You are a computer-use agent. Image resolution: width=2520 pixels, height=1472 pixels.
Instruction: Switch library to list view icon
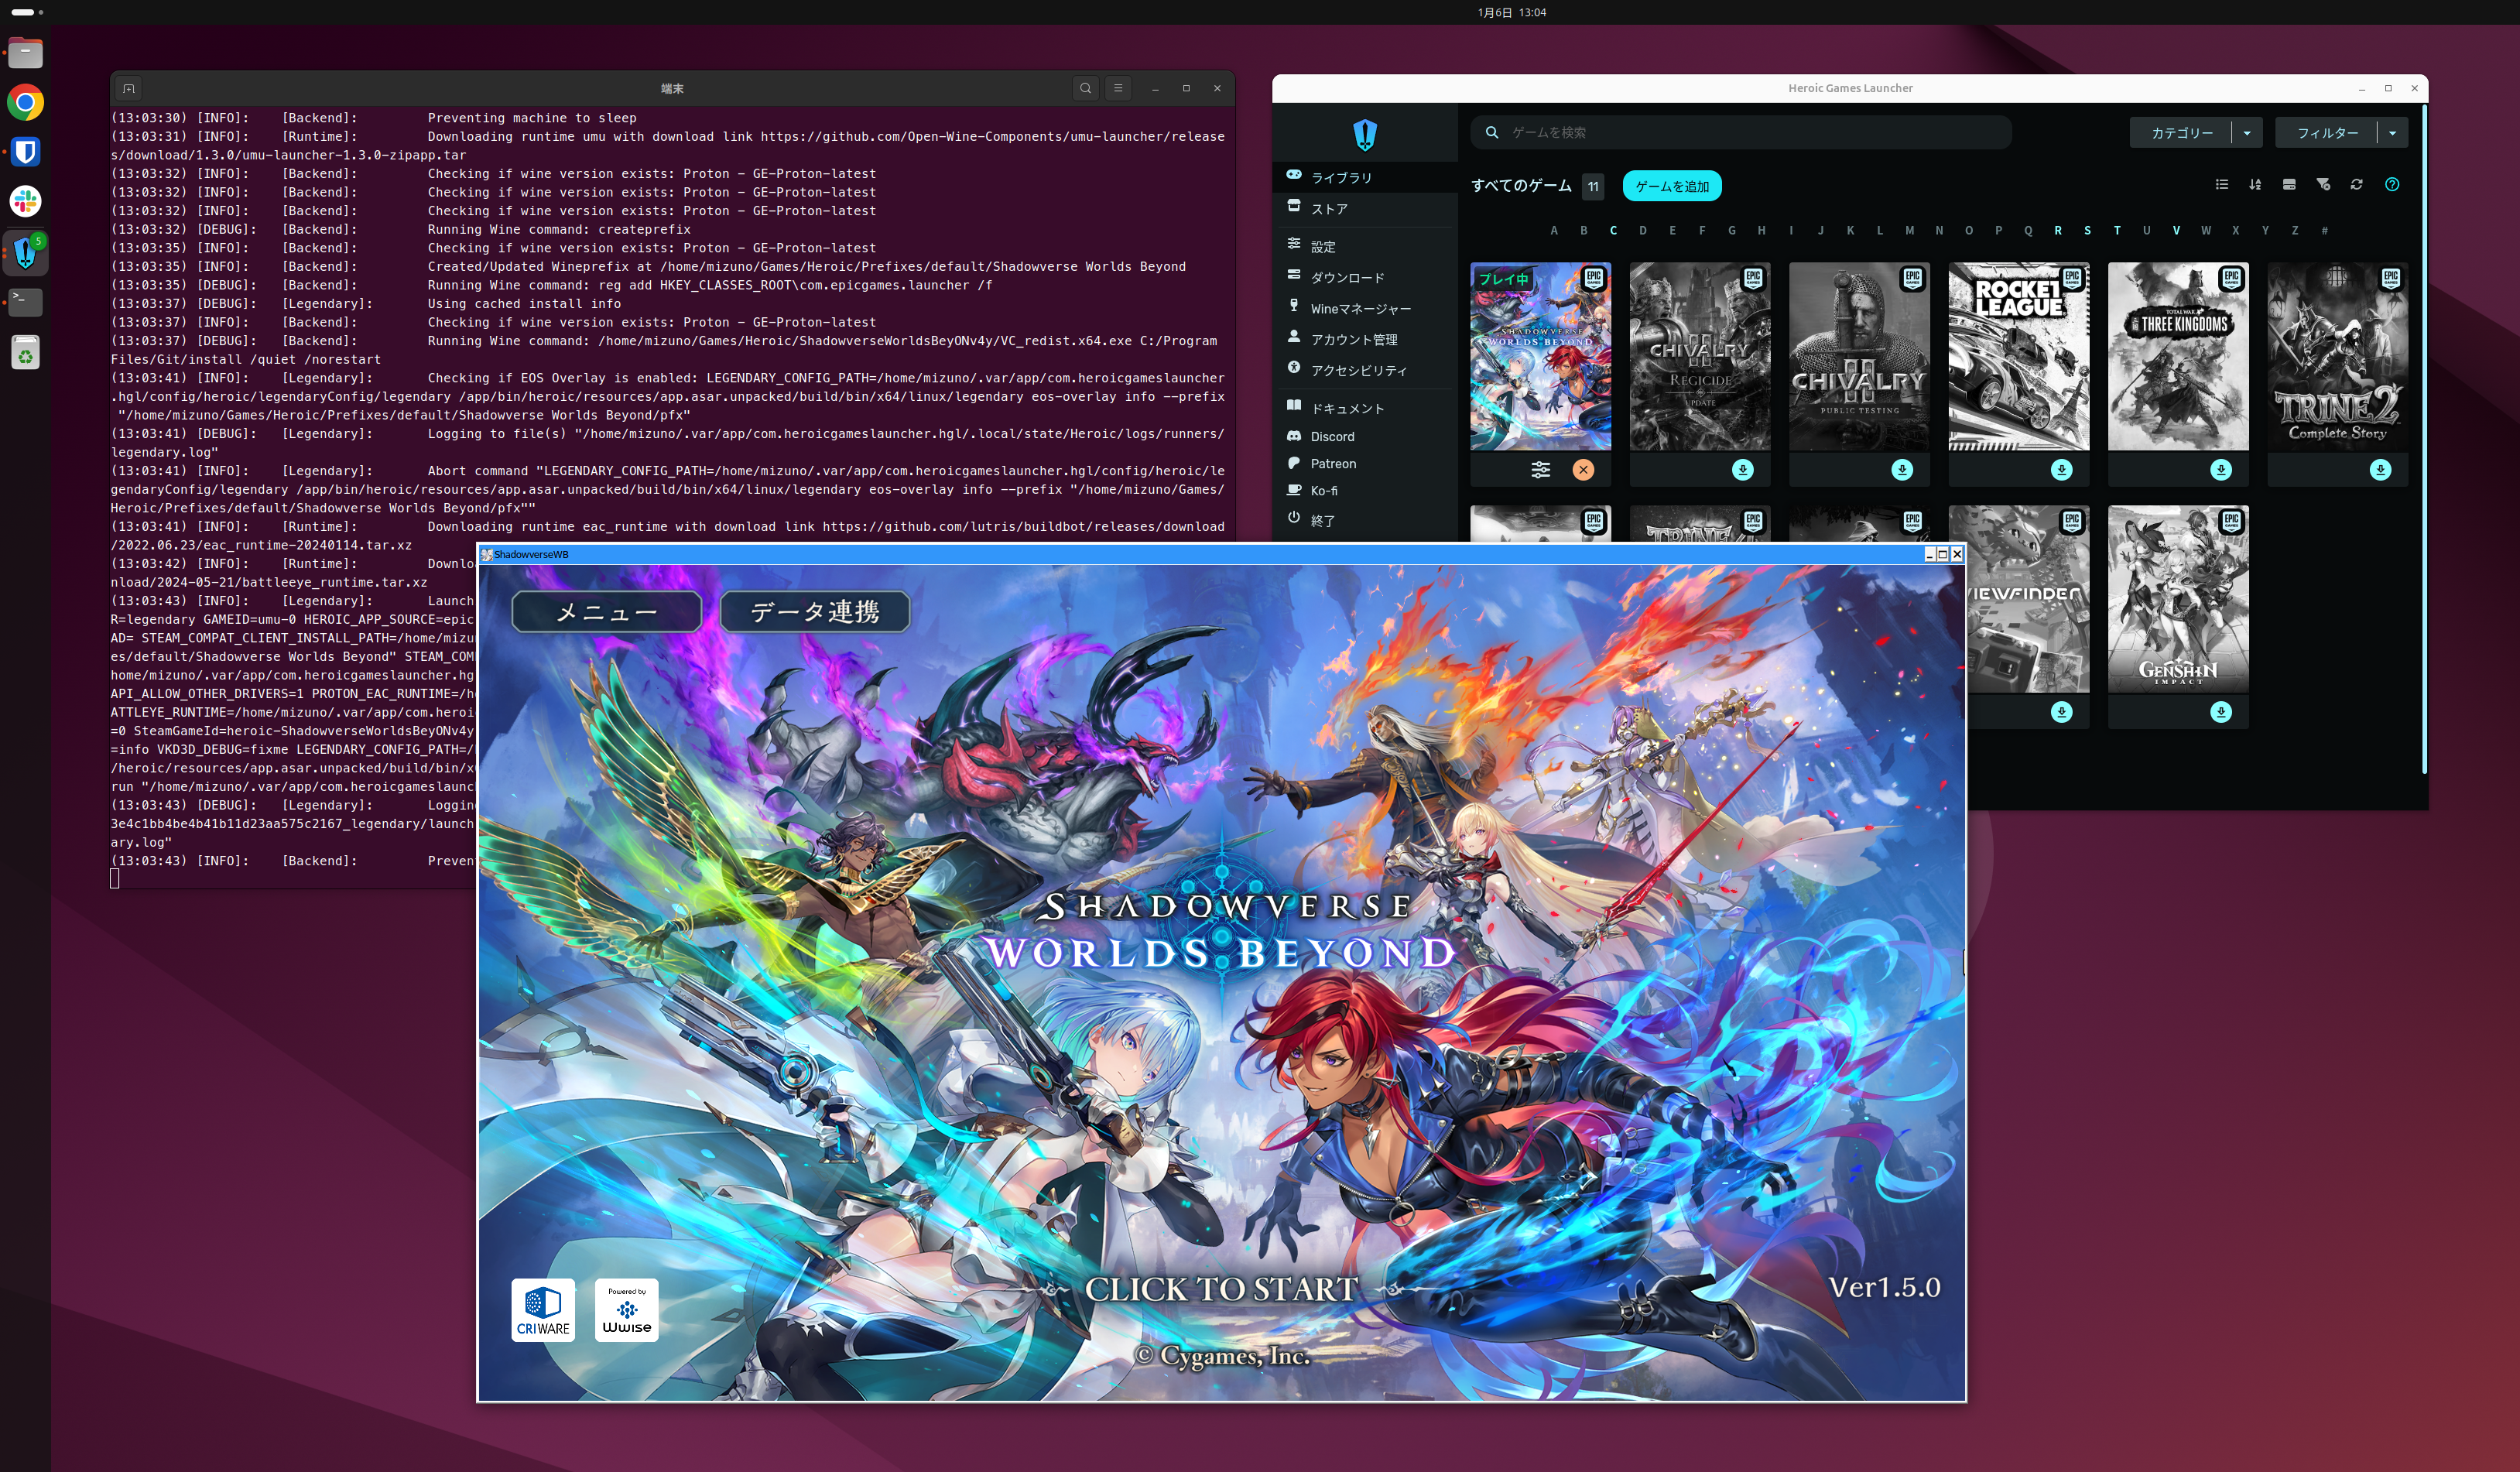point(2222,185)
